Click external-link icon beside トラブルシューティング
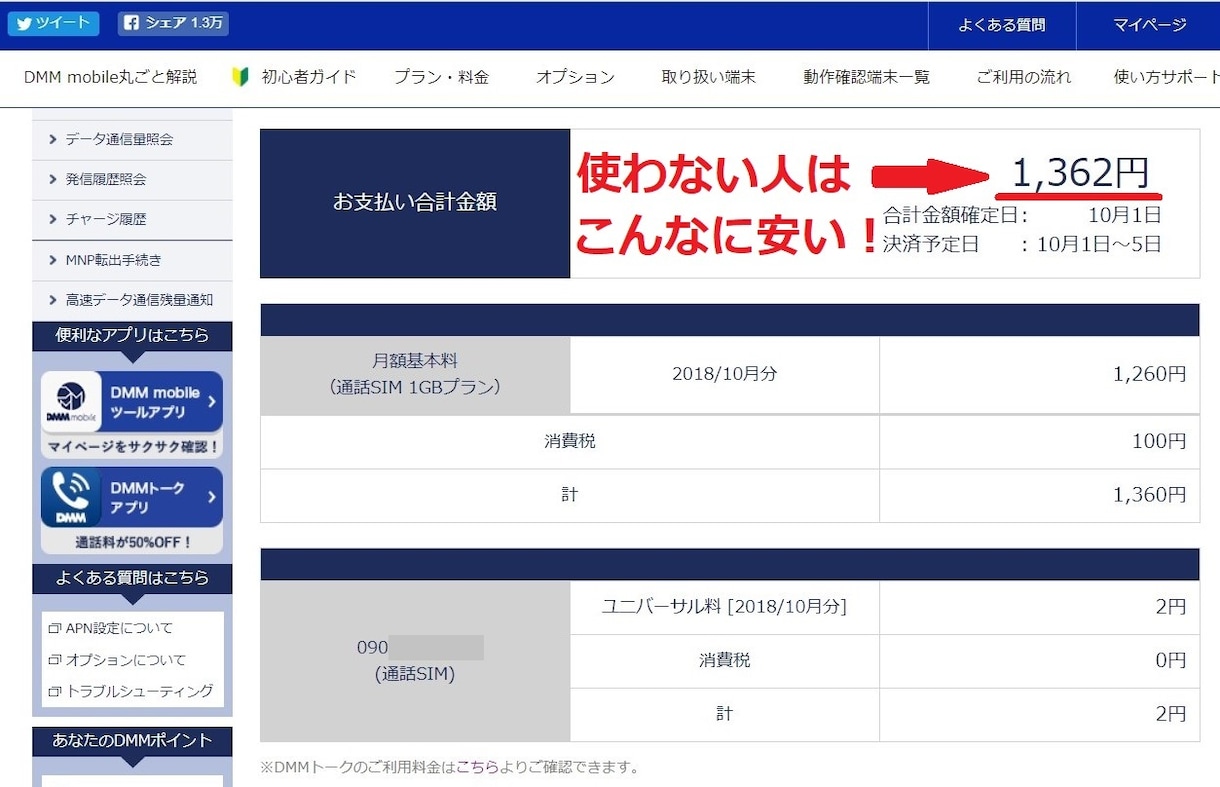The image size is (1220, 787). click(54, 691)
